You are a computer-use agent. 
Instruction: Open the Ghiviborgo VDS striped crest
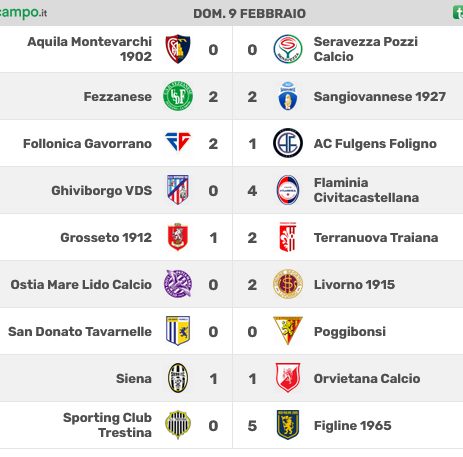(x=178, y=190)
